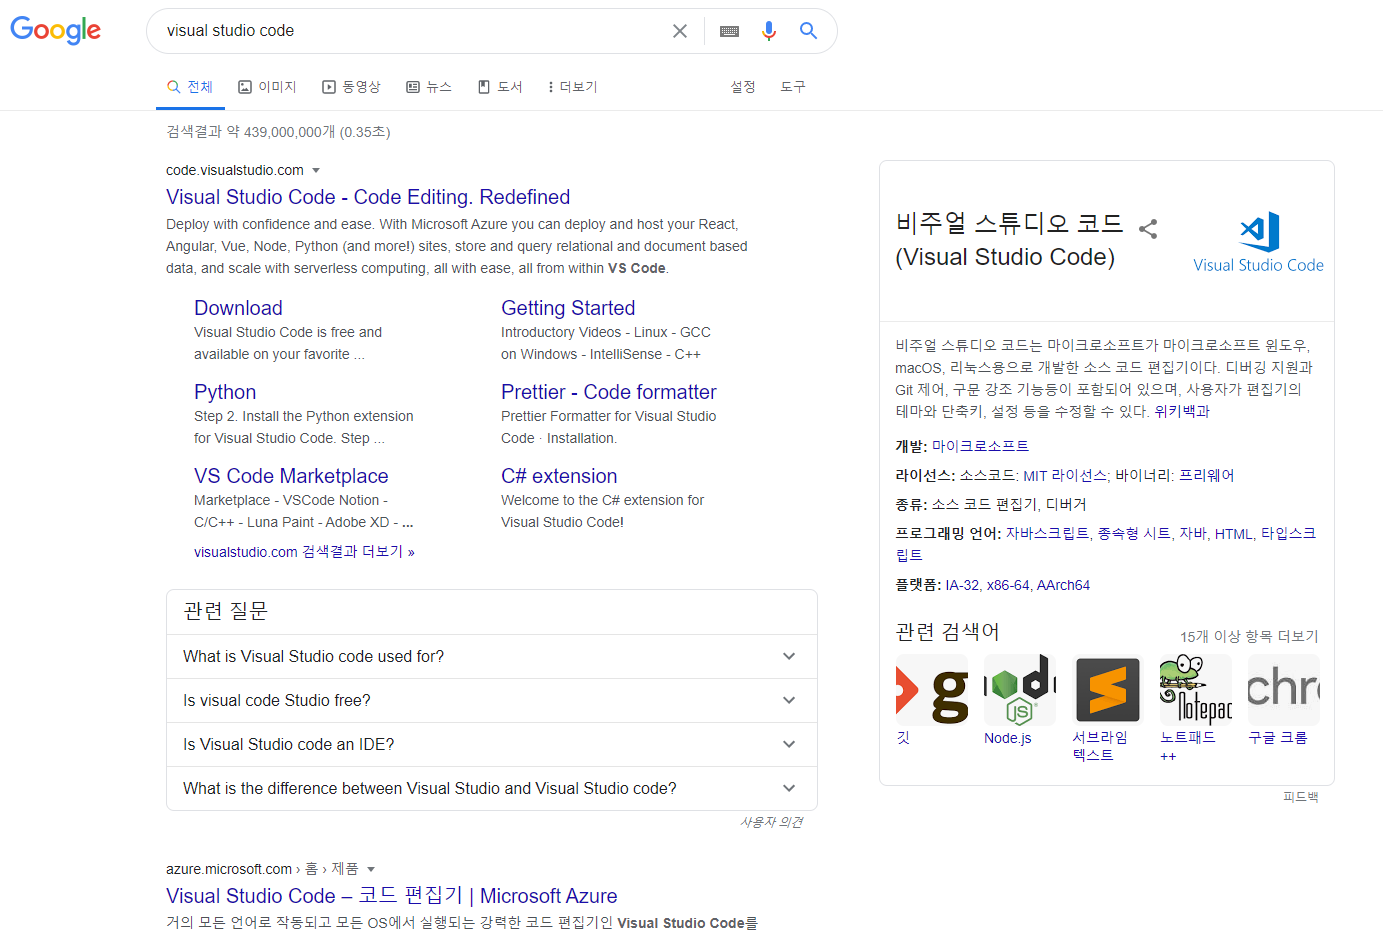1383x933 pixels.
Task: Open the Node.js text link under its thumbnail
Action: coord(1008,738)
